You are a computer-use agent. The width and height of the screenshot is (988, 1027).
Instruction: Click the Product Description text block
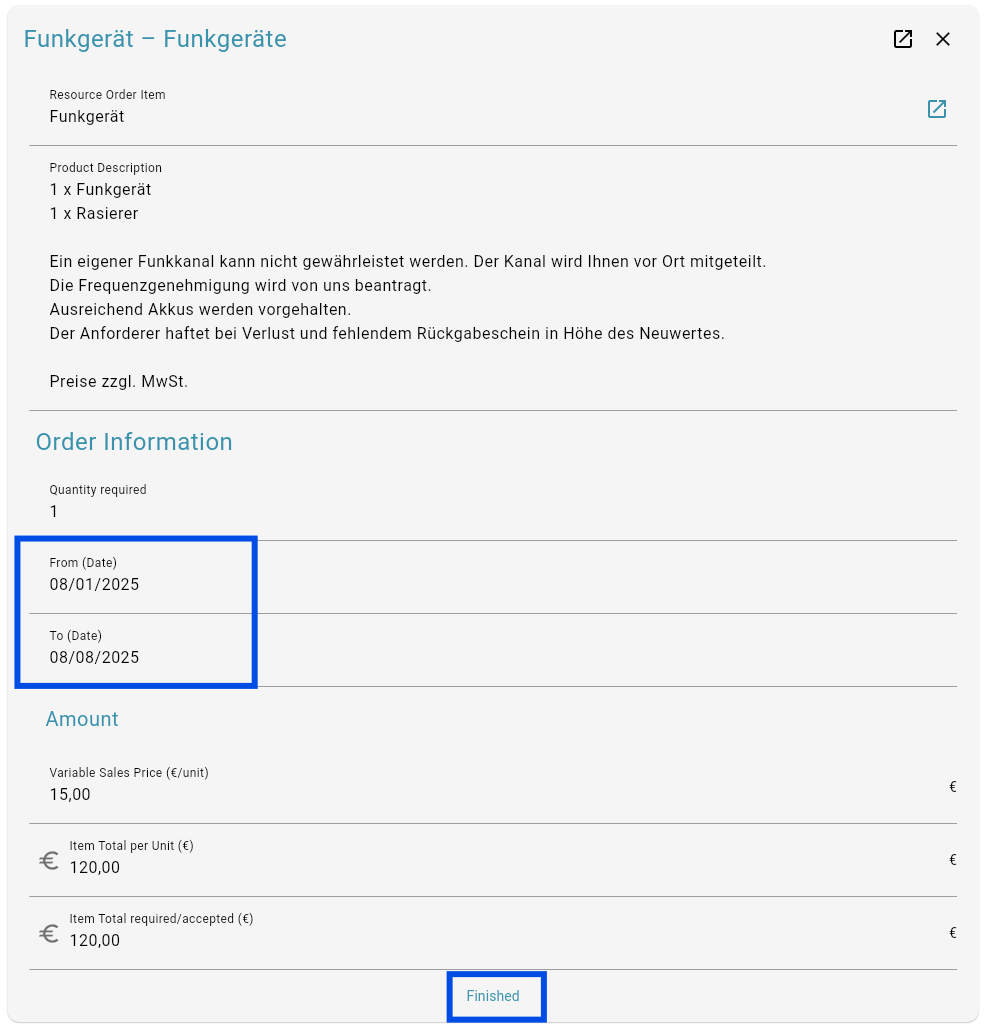(x=408, y=286)
